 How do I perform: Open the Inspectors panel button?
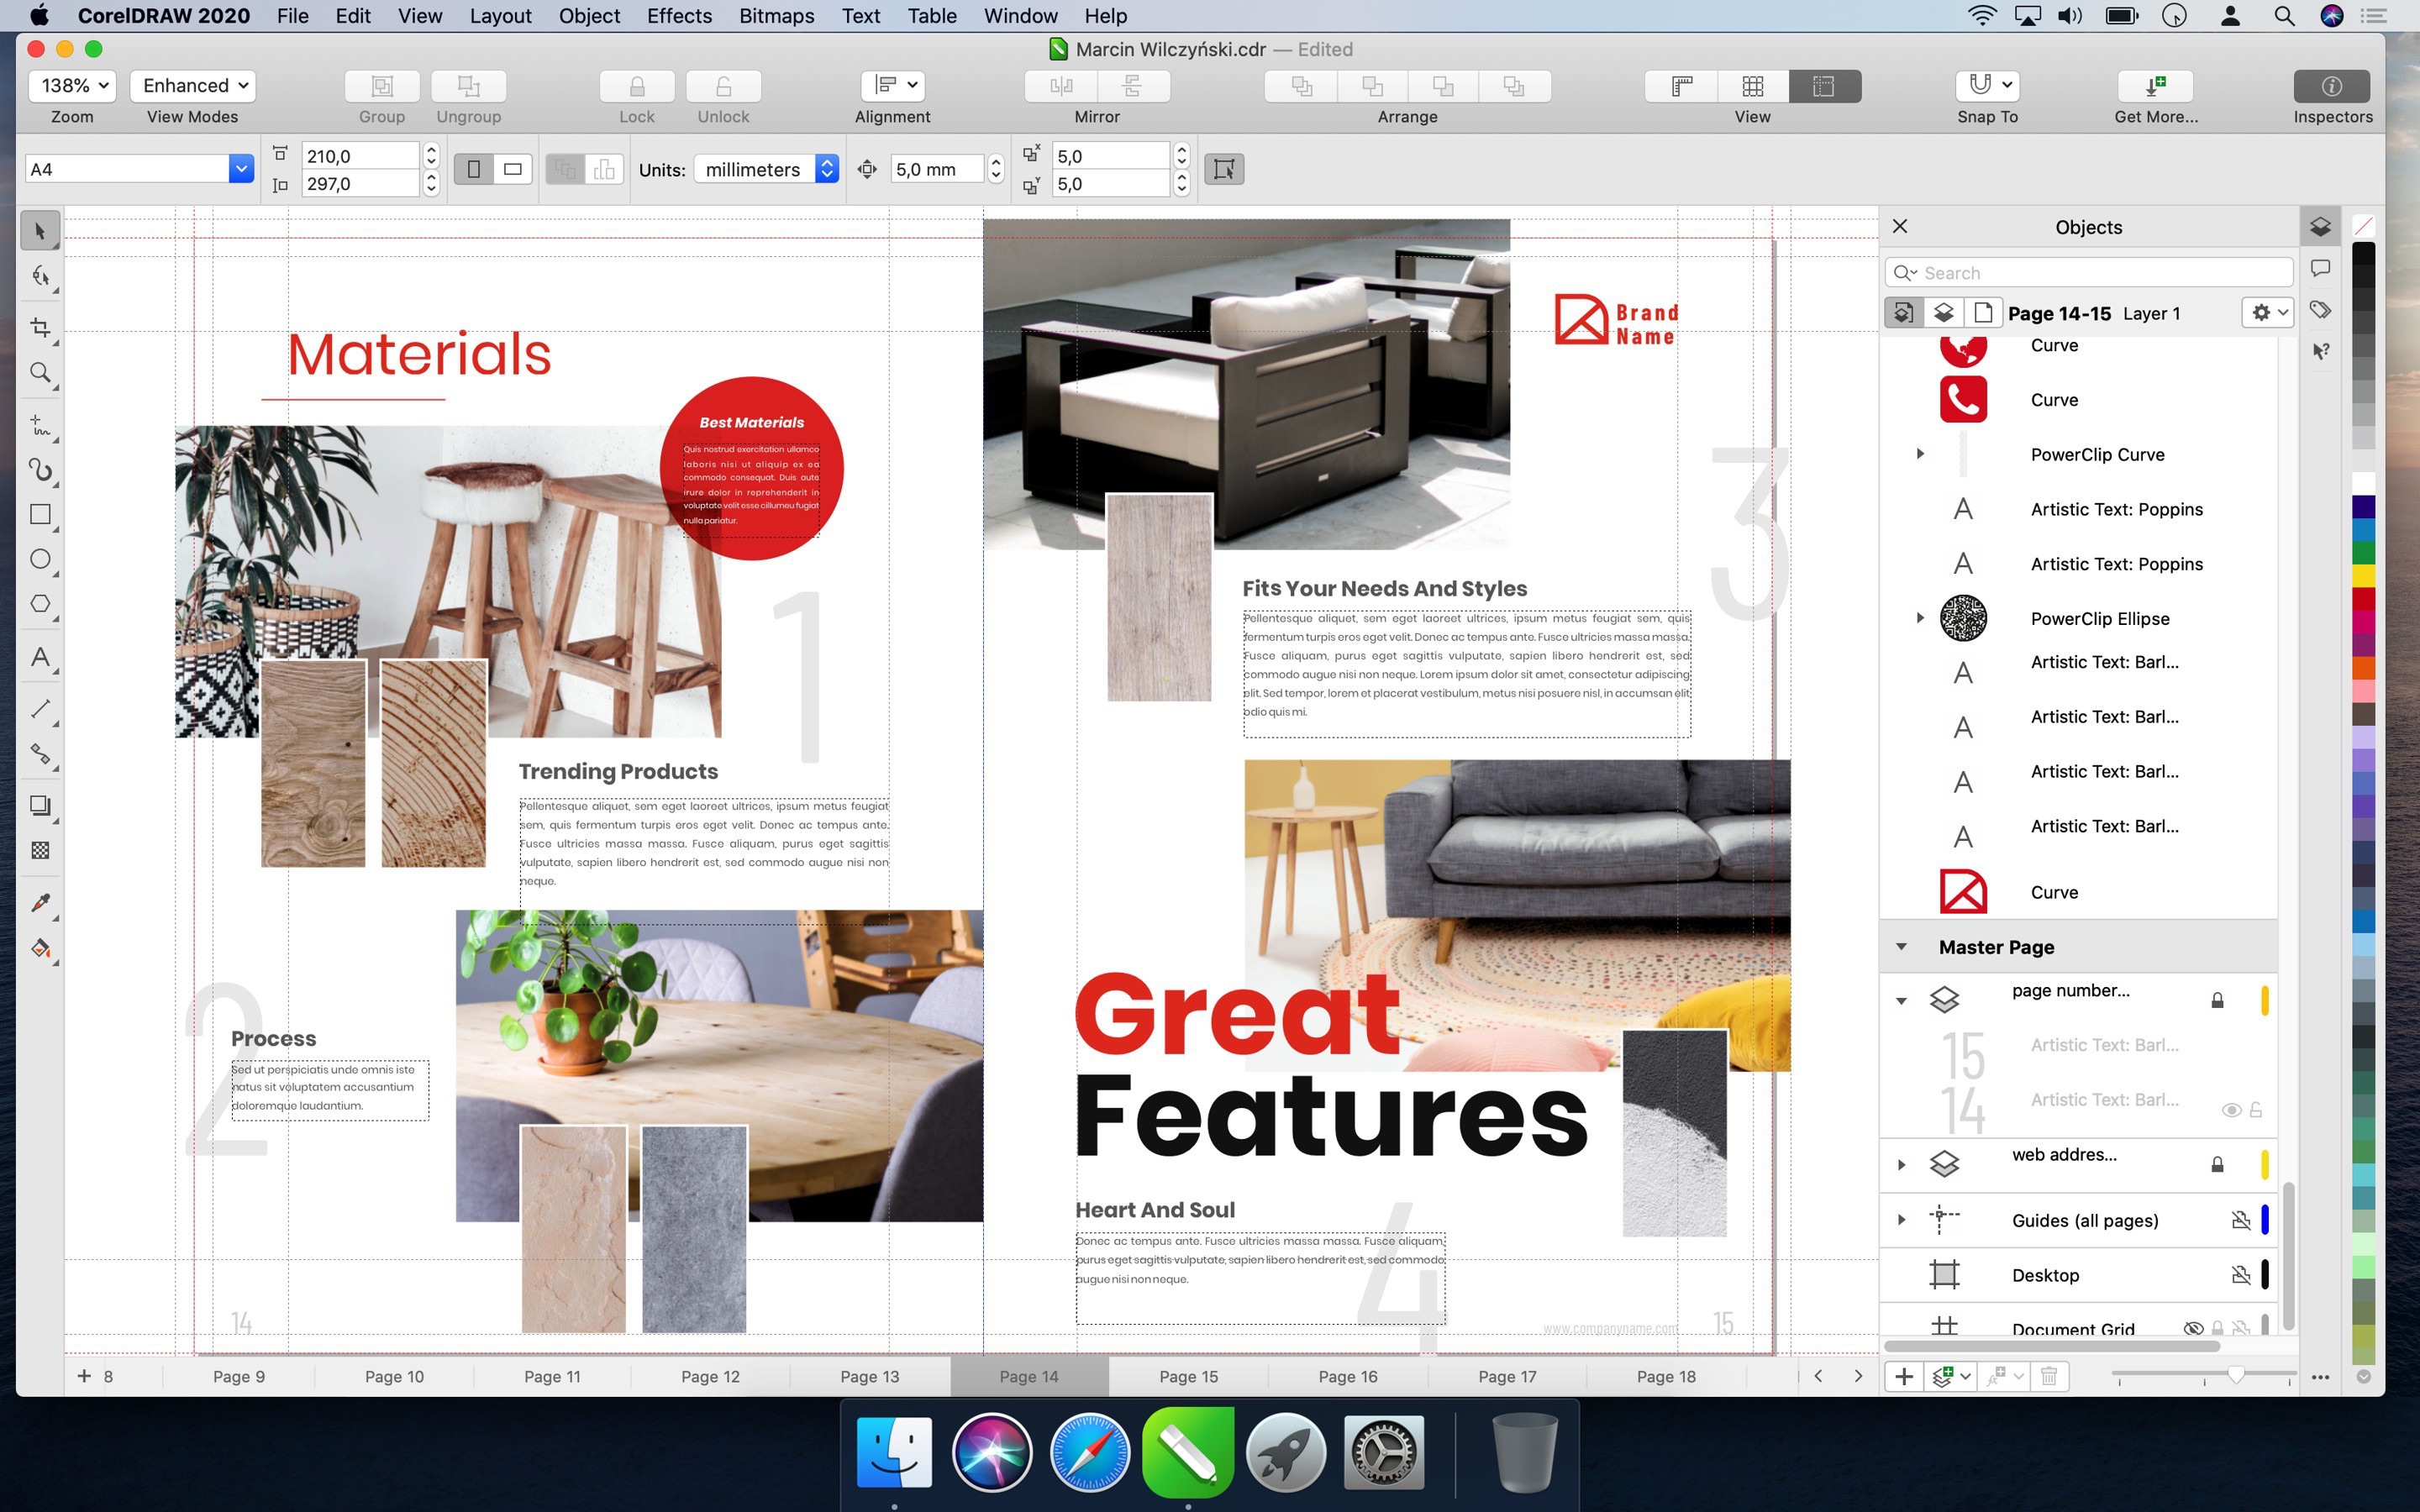click(2331, 86)
